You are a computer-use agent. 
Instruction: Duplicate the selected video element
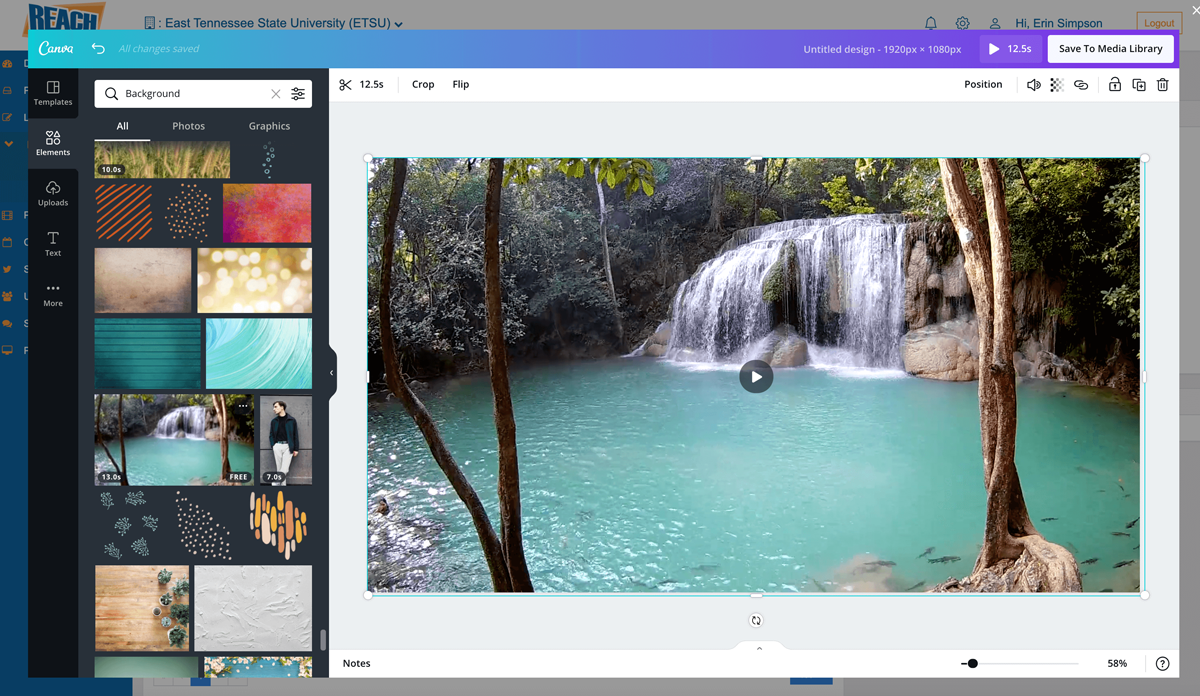(1138, 84)
